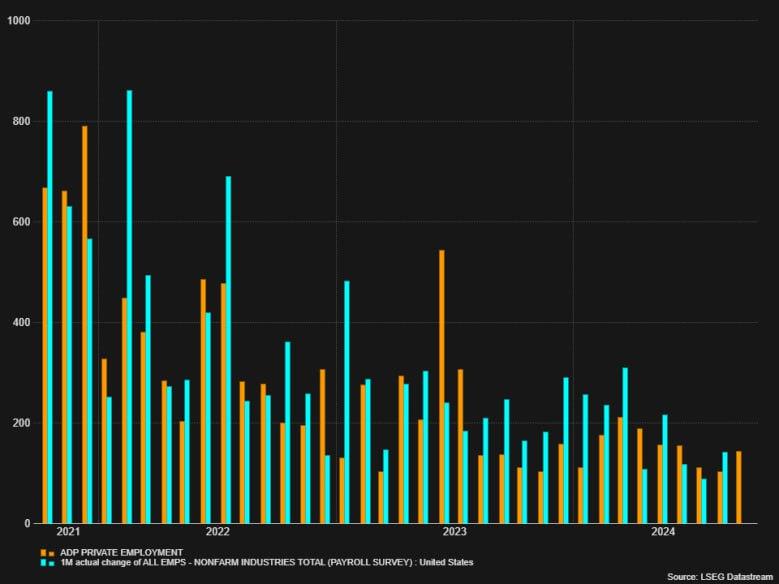This screenshot has width=779, height=584.
Task: Click the orange ADP Private Employment legend swatch
Action: (x=44, y=552)
